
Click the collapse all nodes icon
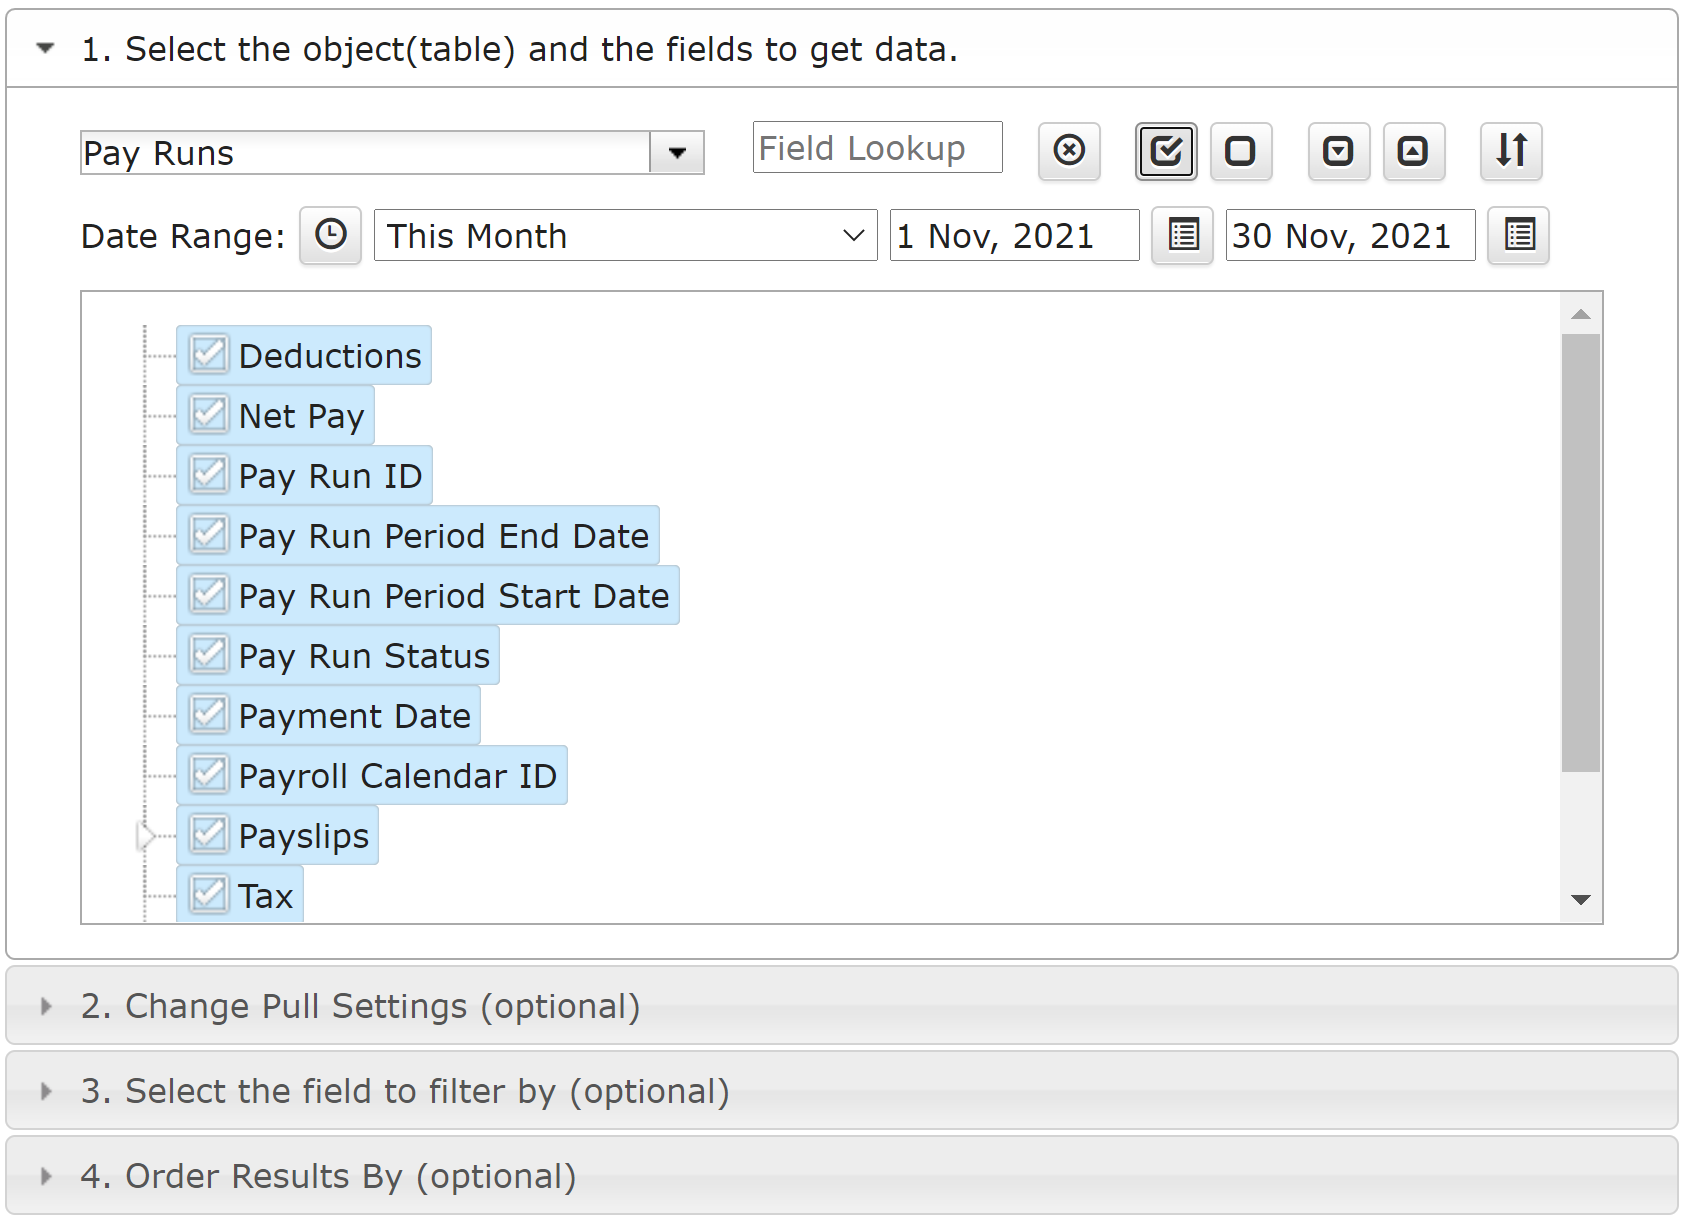(1414, 151)
